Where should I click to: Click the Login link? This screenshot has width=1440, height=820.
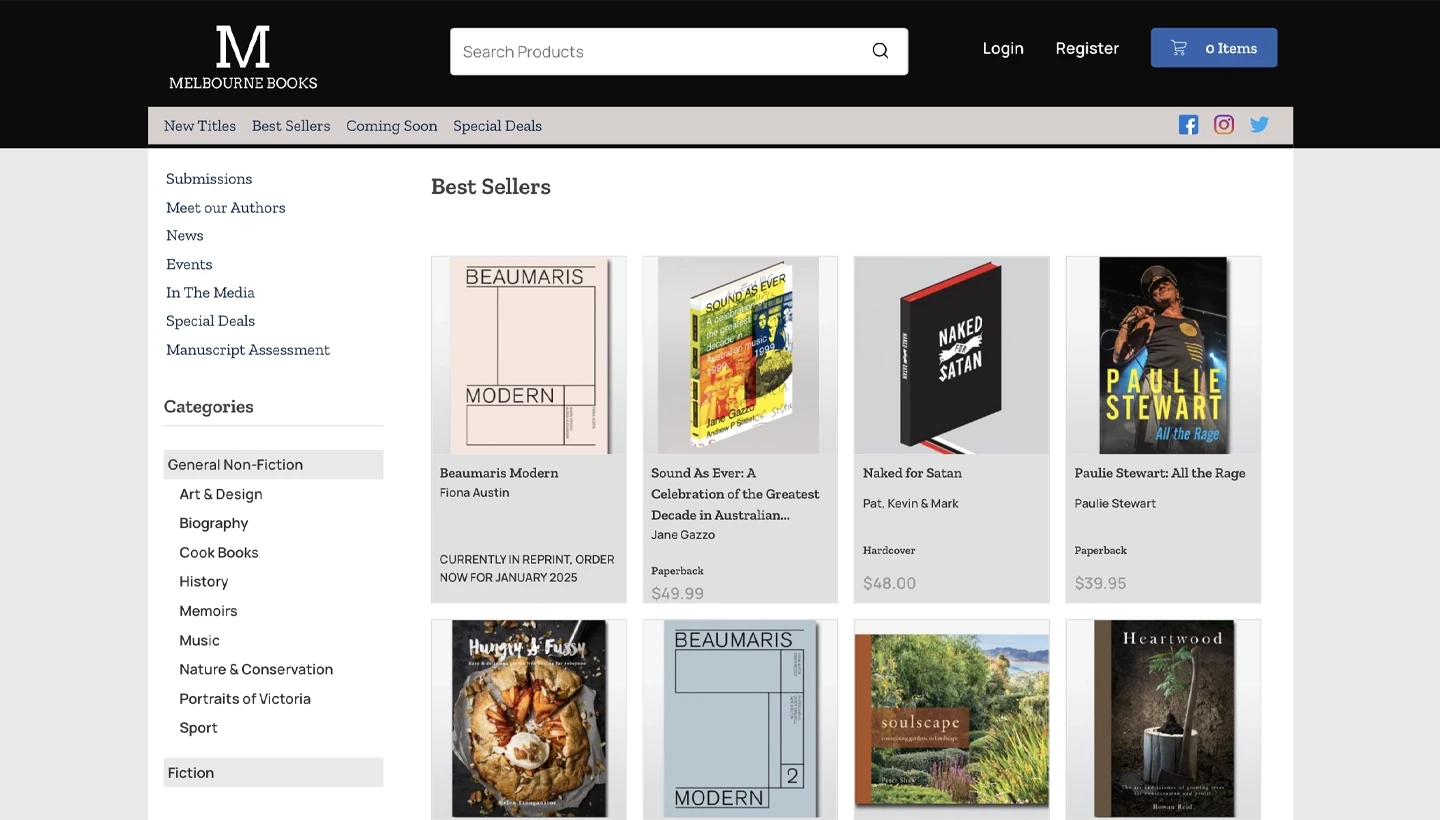[1003, 48]
